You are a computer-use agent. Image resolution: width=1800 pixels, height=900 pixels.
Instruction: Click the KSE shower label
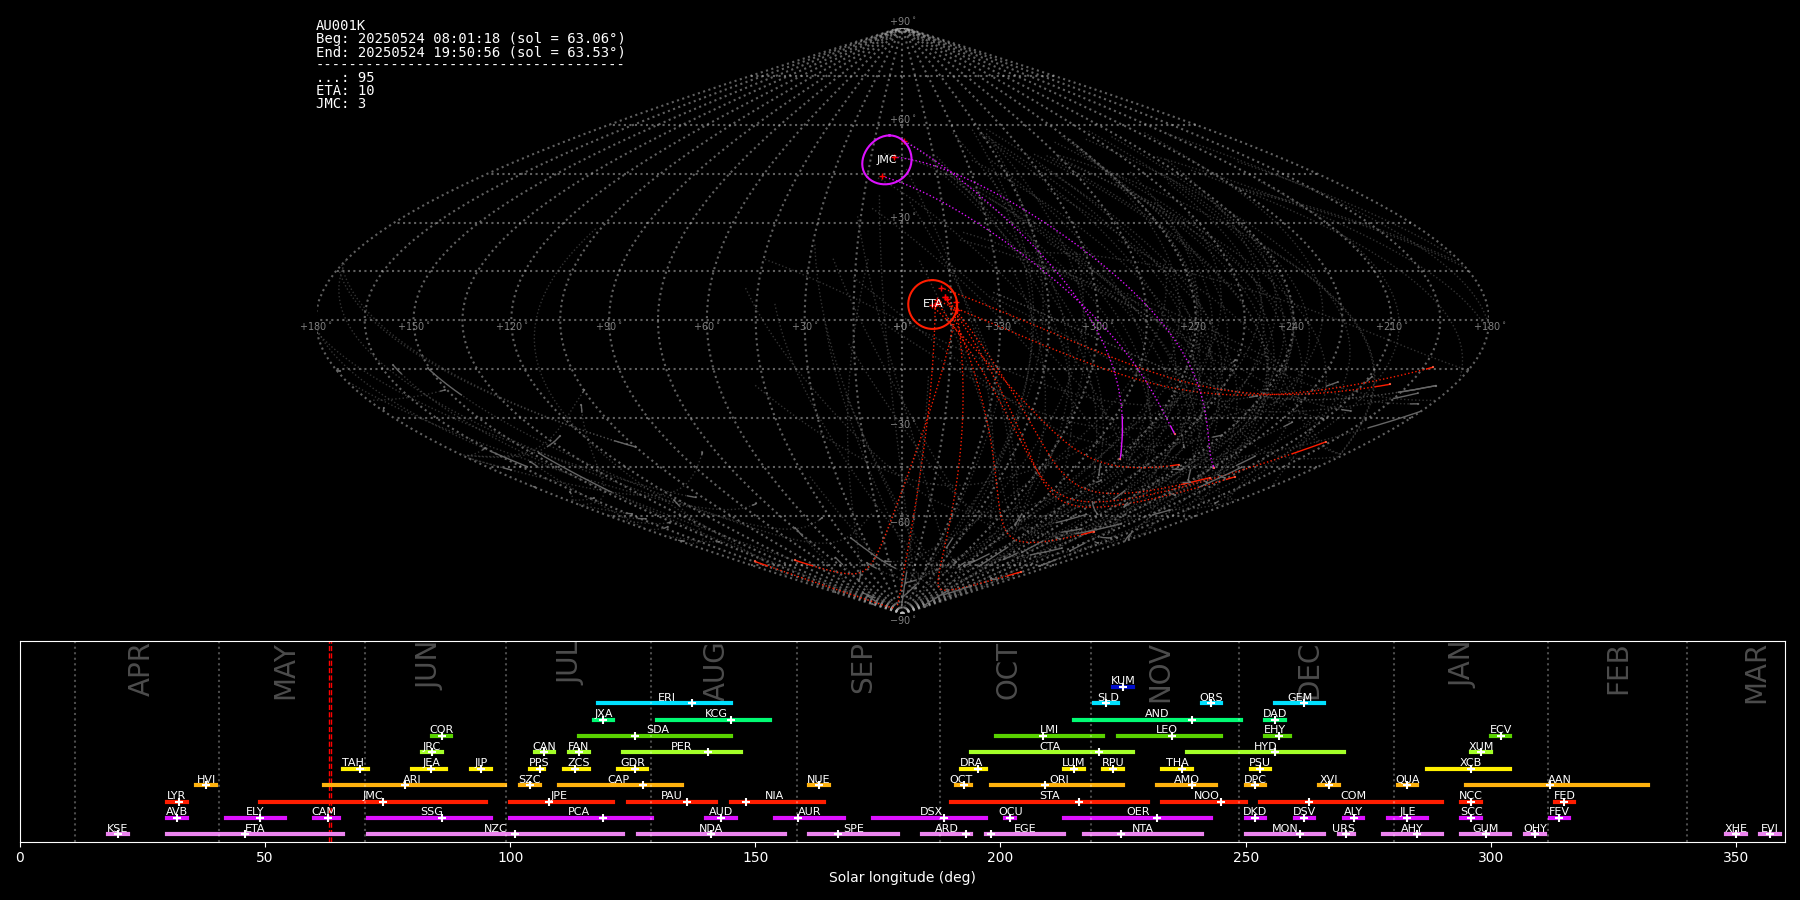click(117, 829)
